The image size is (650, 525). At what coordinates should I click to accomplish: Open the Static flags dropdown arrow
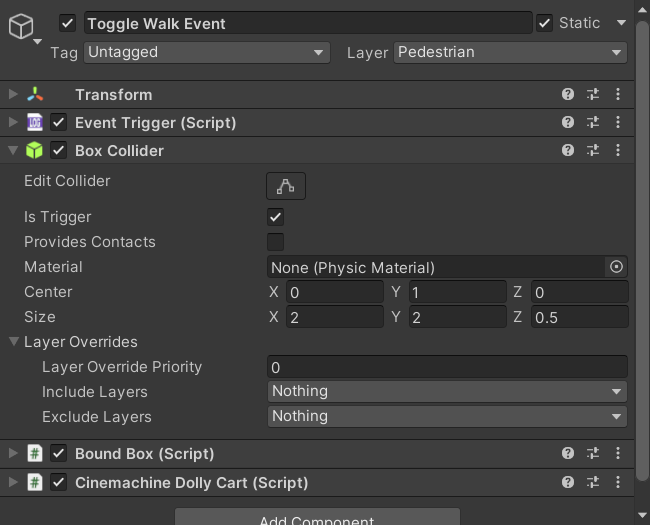click(x=621, y=23)
